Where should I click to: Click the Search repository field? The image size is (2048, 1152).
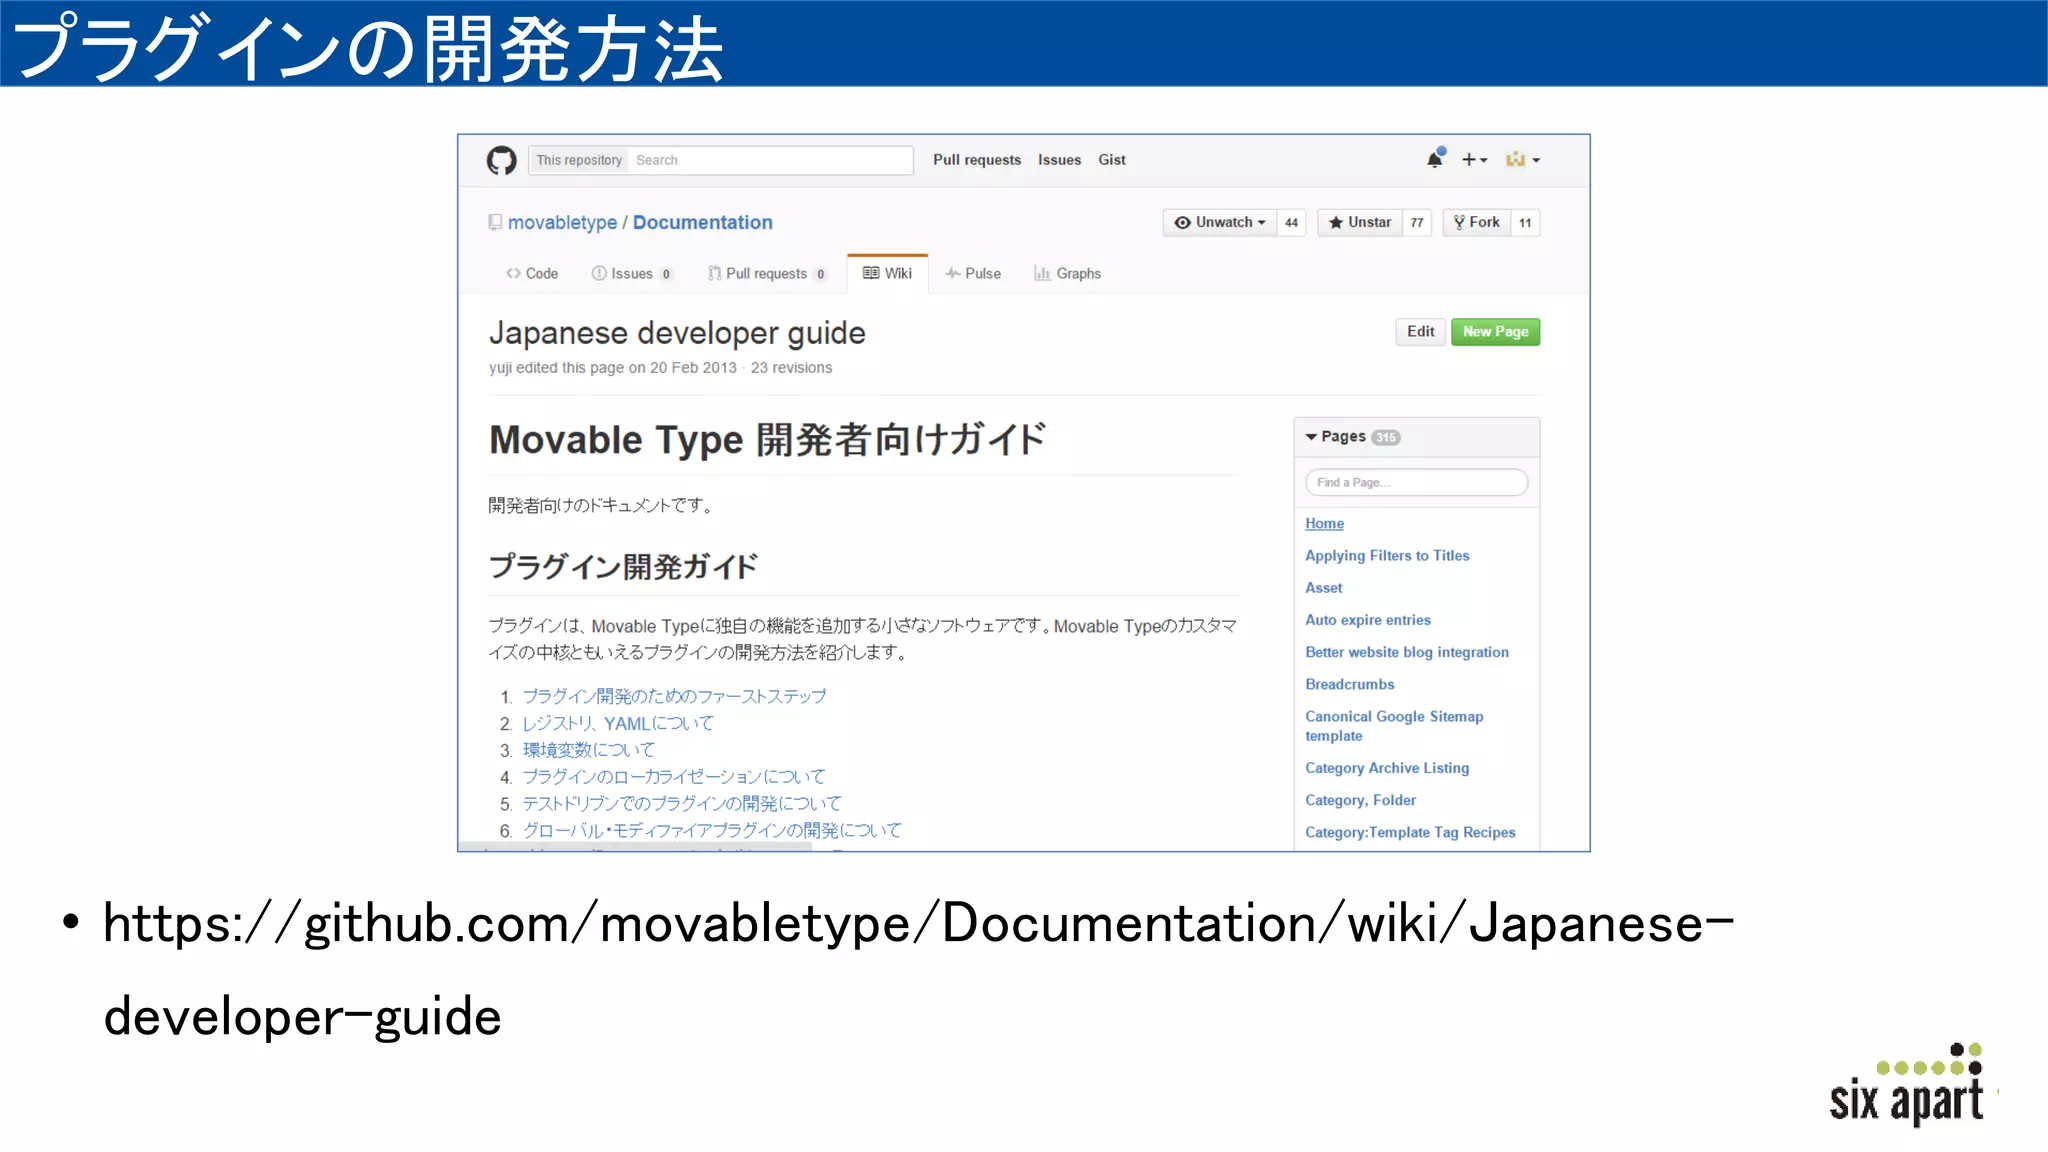pos(770,160)
